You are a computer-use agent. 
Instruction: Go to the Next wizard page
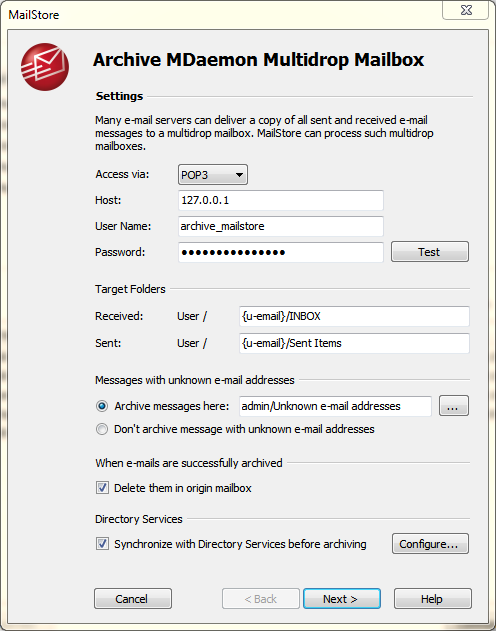coord(342,599)
